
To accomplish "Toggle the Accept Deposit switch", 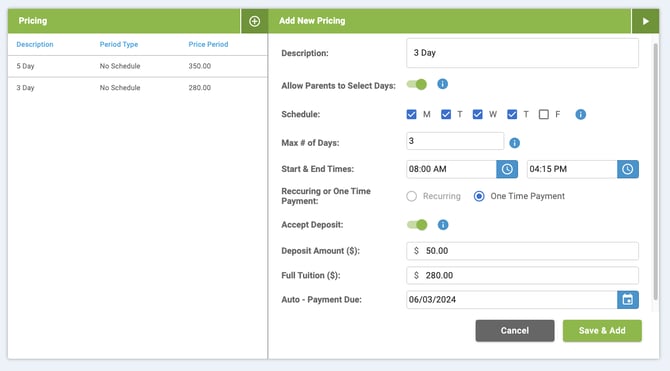I will (x=417, y=225).
